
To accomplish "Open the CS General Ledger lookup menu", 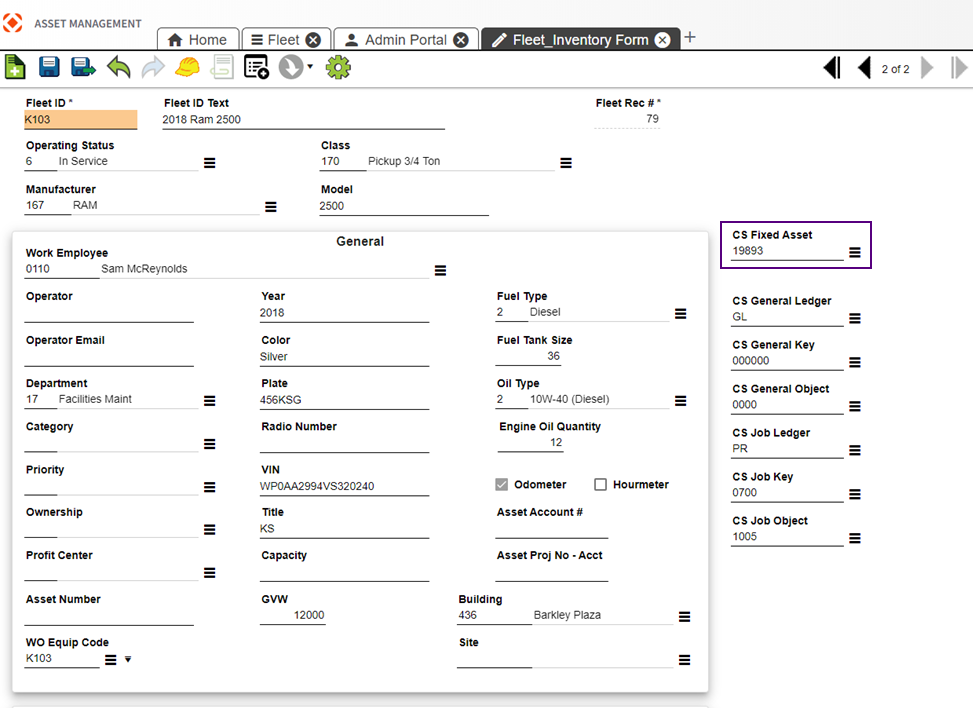I will click(855, 318).
